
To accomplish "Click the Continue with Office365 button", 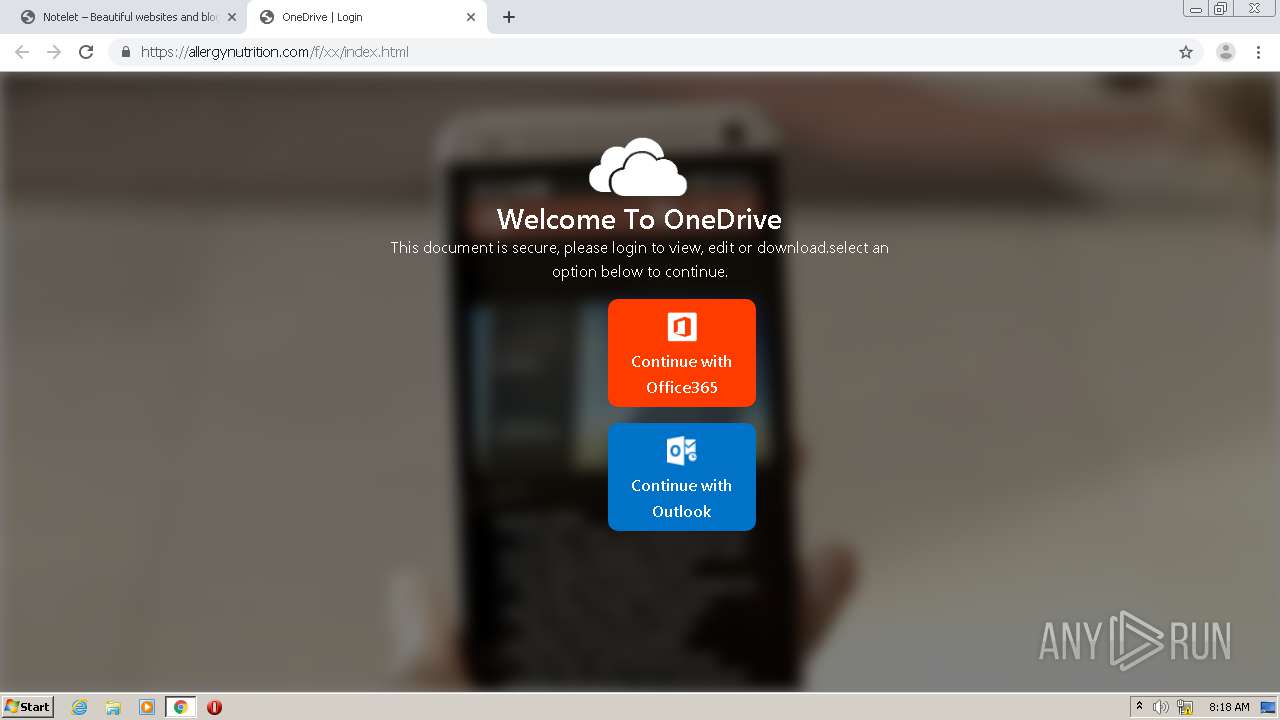I will (682, 353).
